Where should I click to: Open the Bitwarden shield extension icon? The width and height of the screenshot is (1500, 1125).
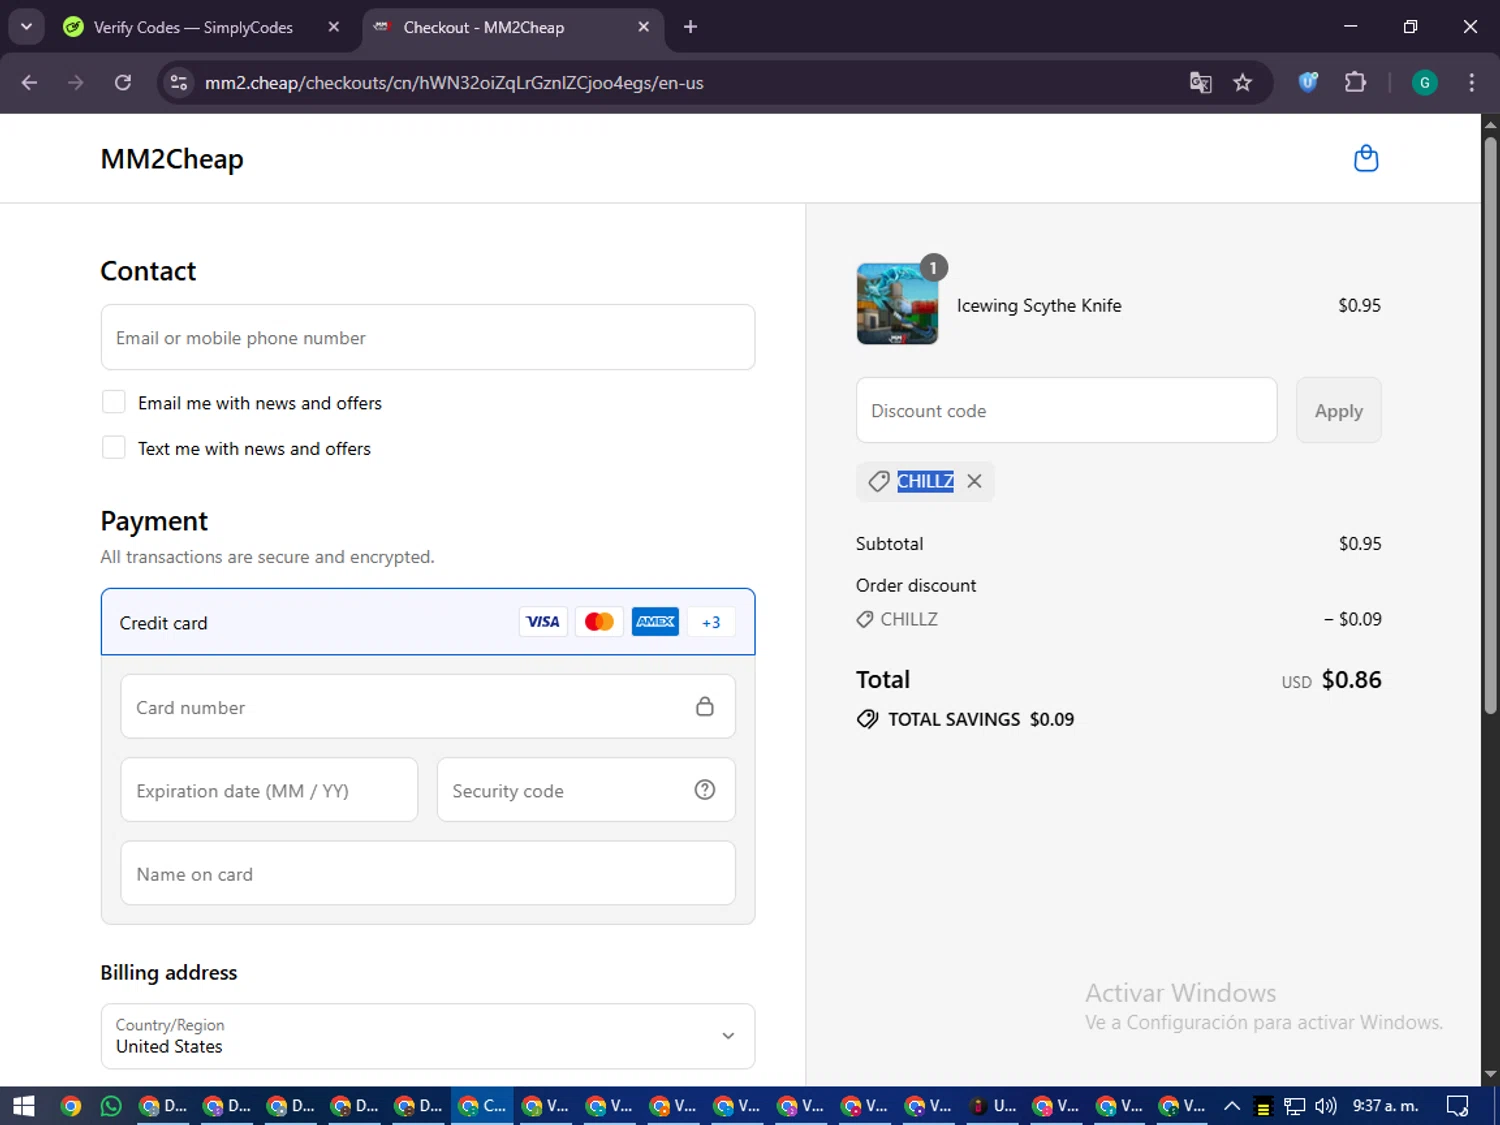pos(1308,83)
